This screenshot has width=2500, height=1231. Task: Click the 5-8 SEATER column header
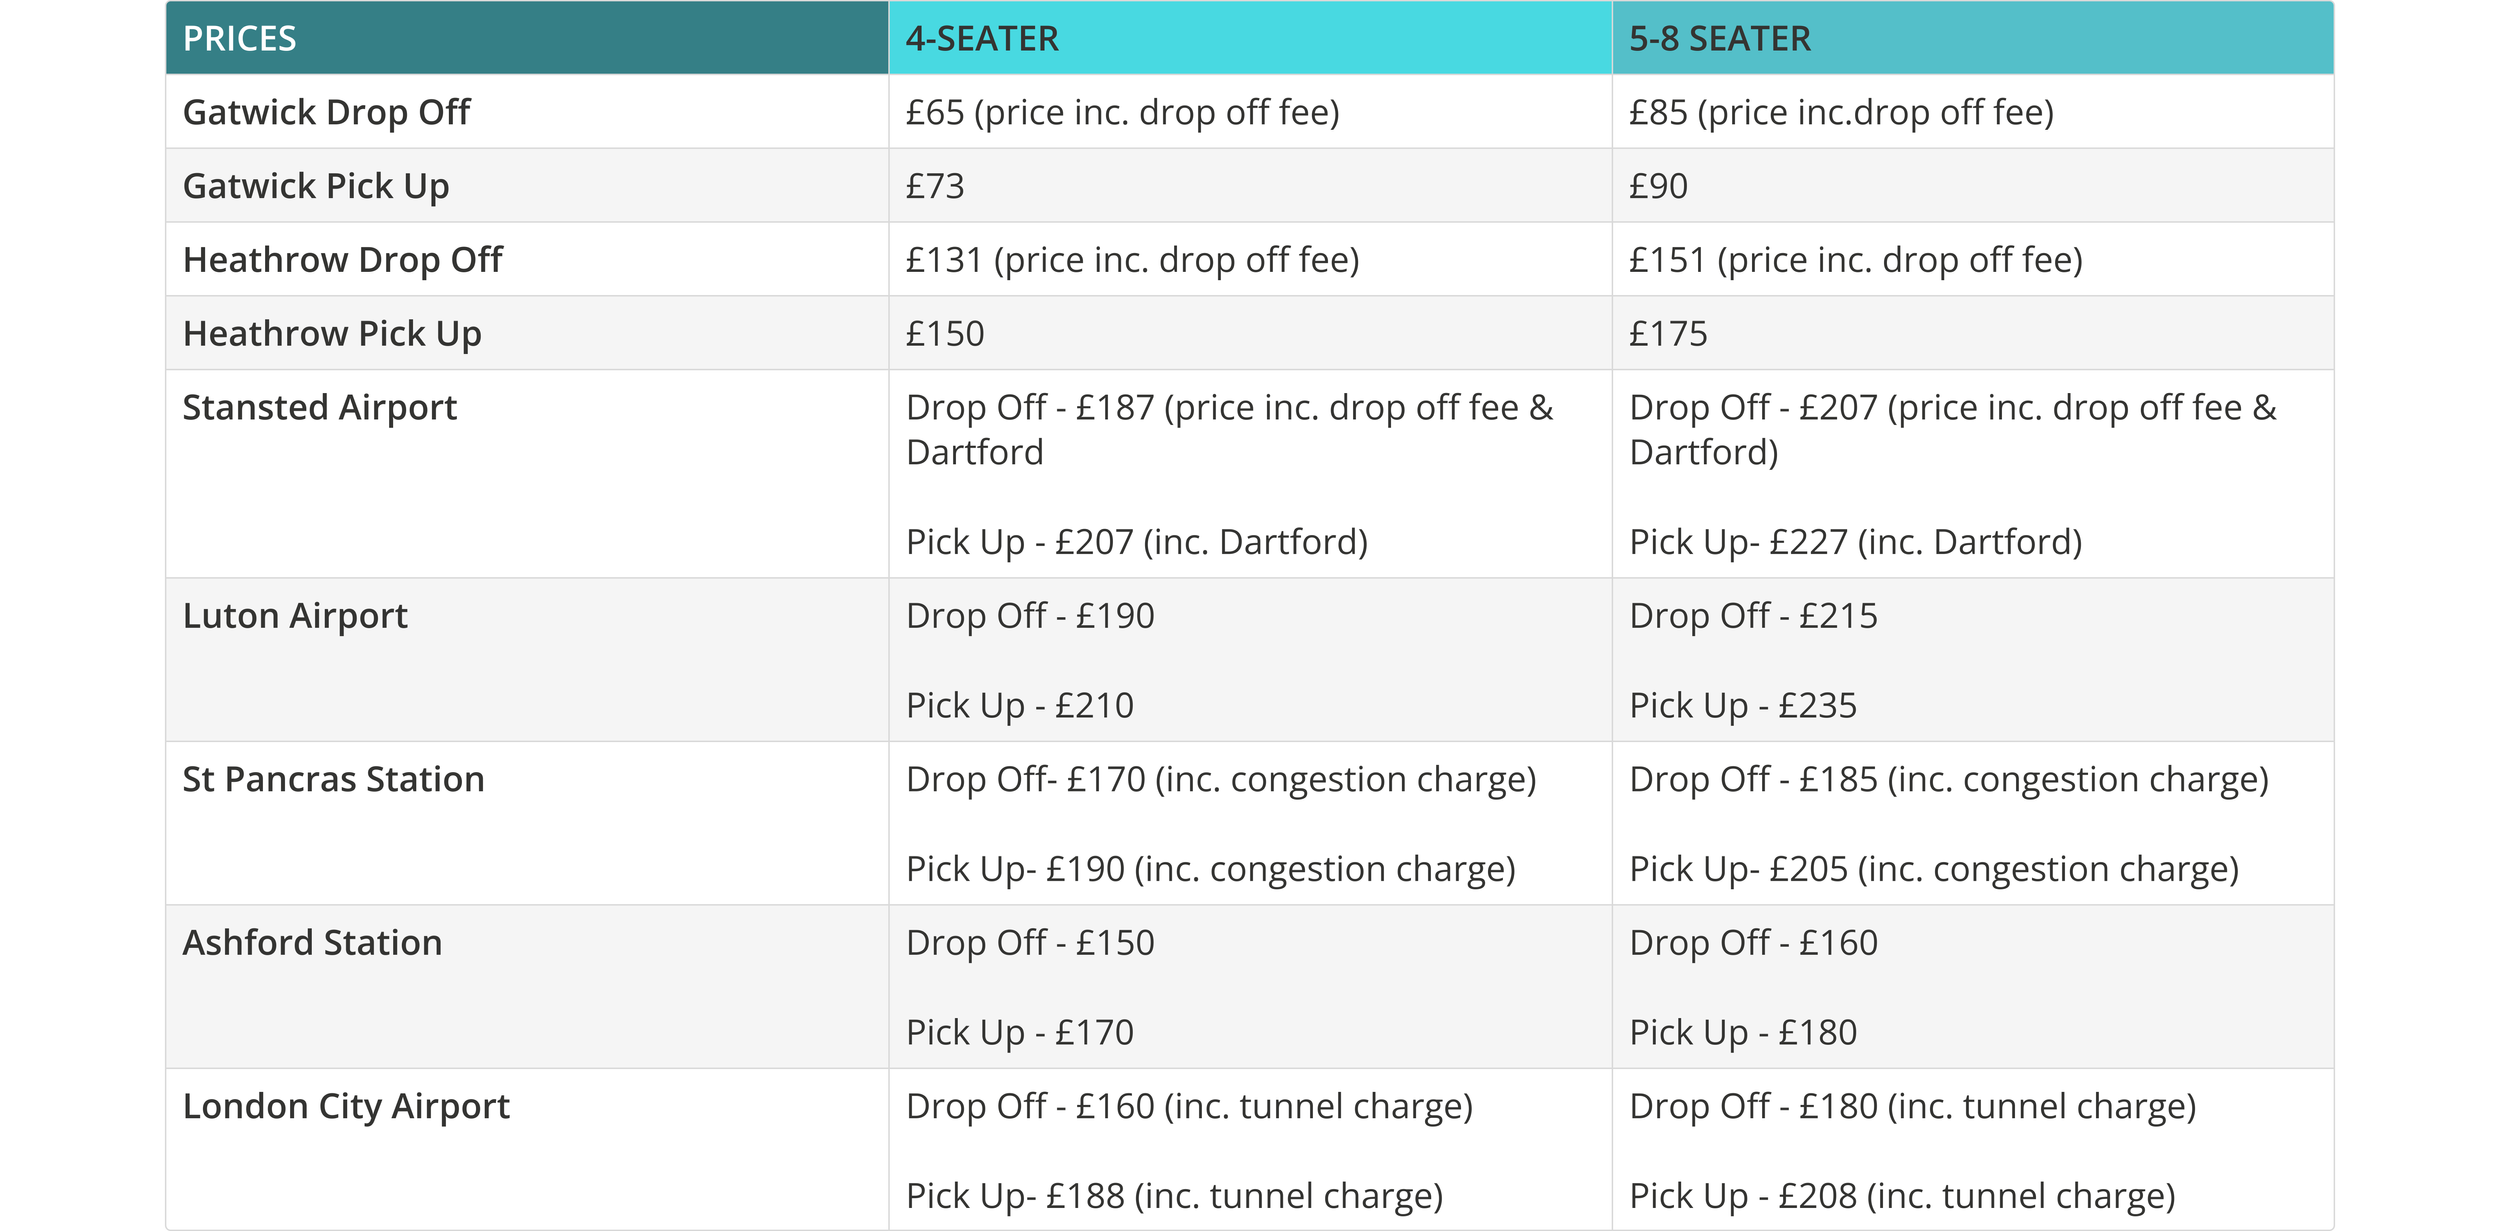pos(1720,39)
